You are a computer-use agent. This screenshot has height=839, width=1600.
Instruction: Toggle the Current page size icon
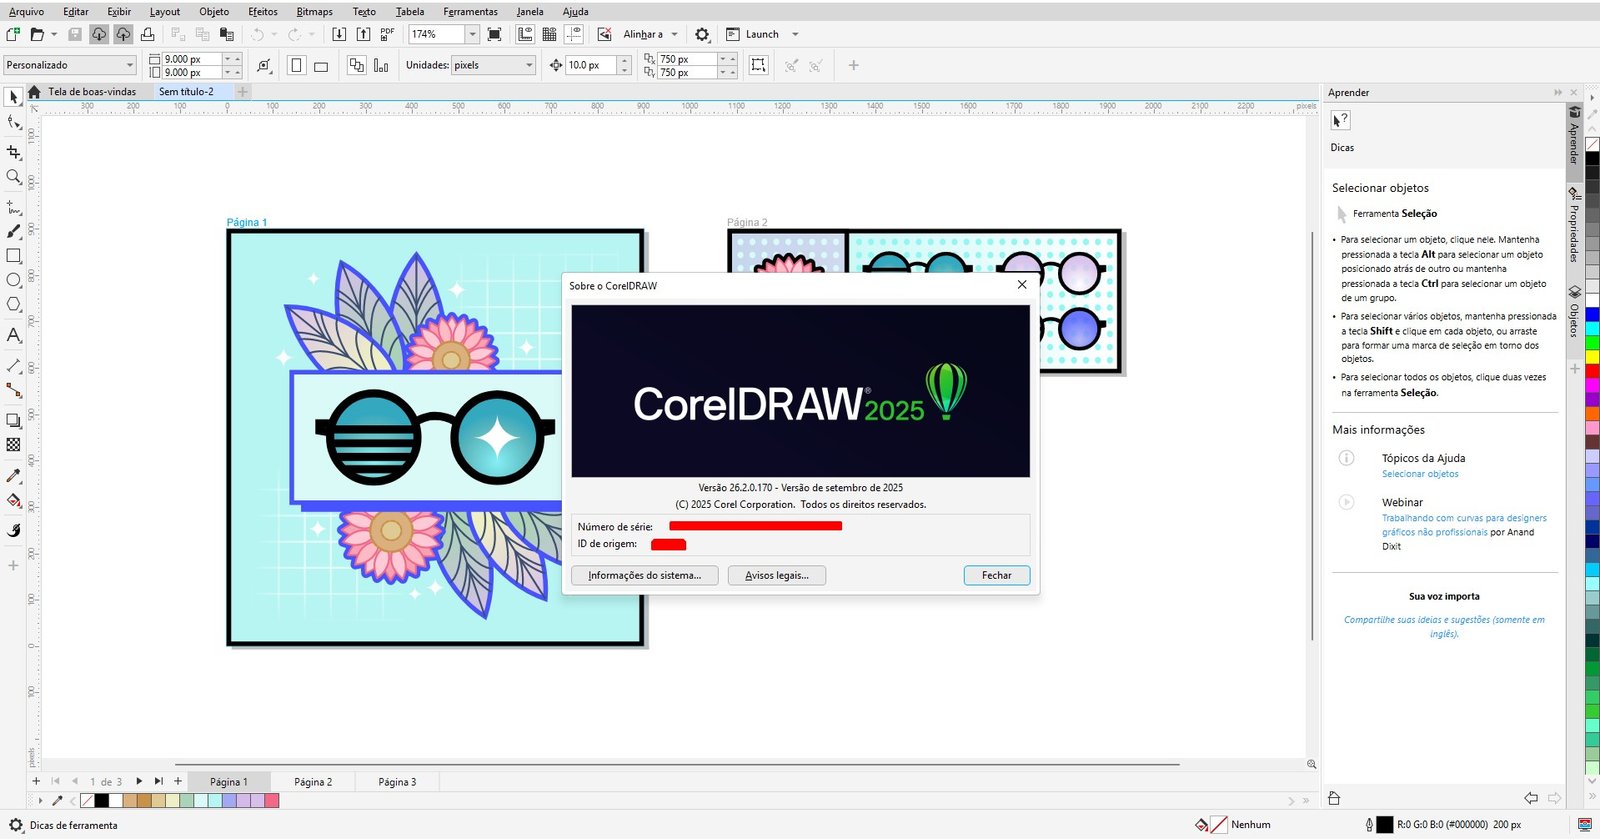pos(381,65)
